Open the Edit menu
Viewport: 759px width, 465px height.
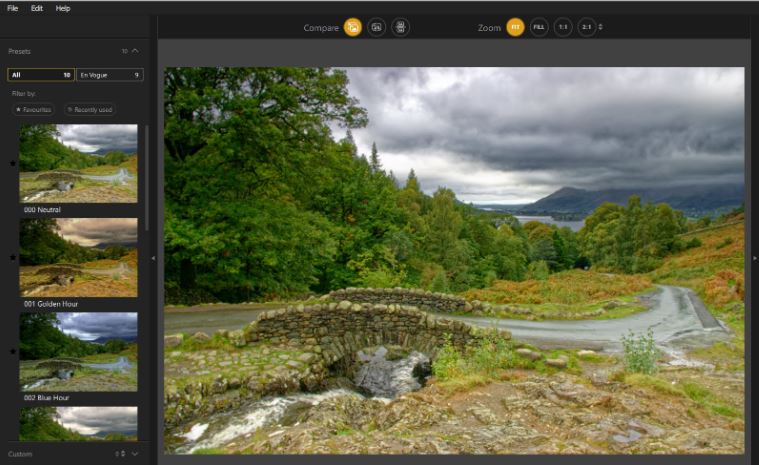coord(37,8)
